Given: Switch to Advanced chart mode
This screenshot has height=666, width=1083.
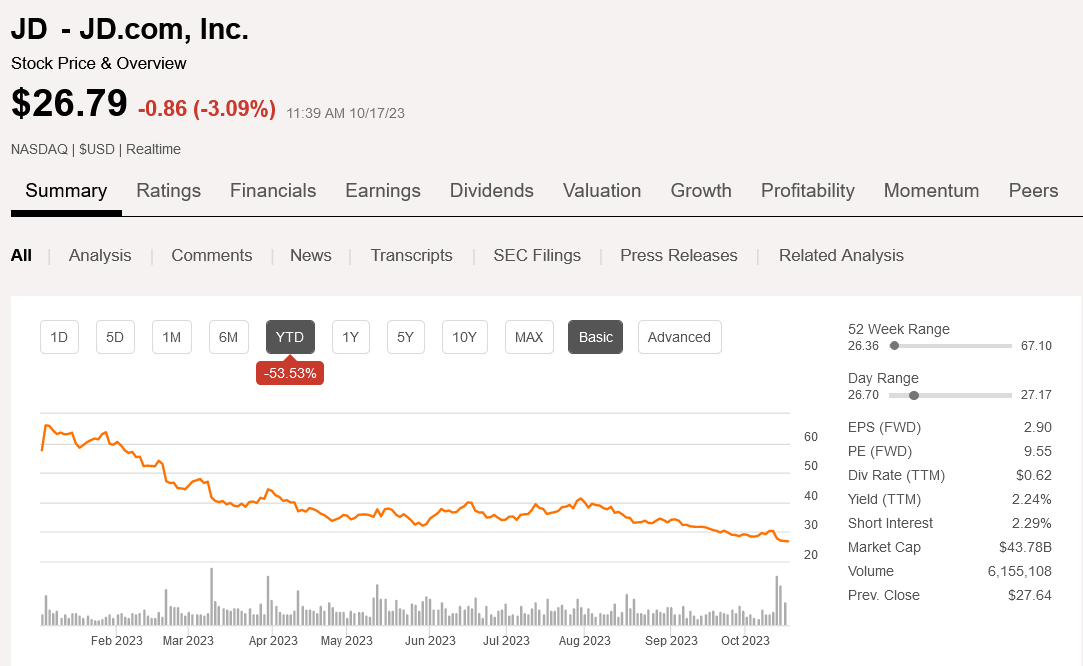Looking at the screenshot, I should [x=680, y=337].
